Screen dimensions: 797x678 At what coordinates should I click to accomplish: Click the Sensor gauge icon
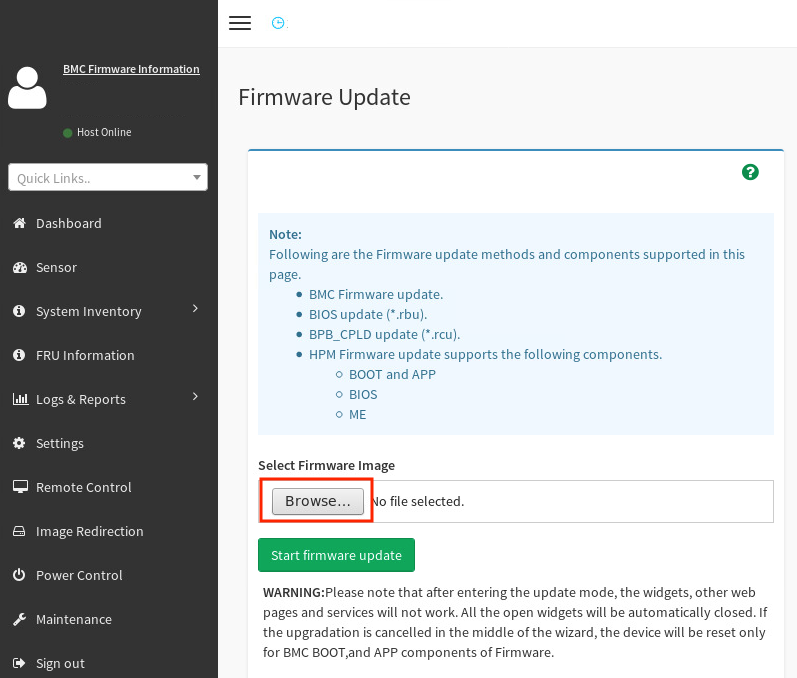click(19, 267)
